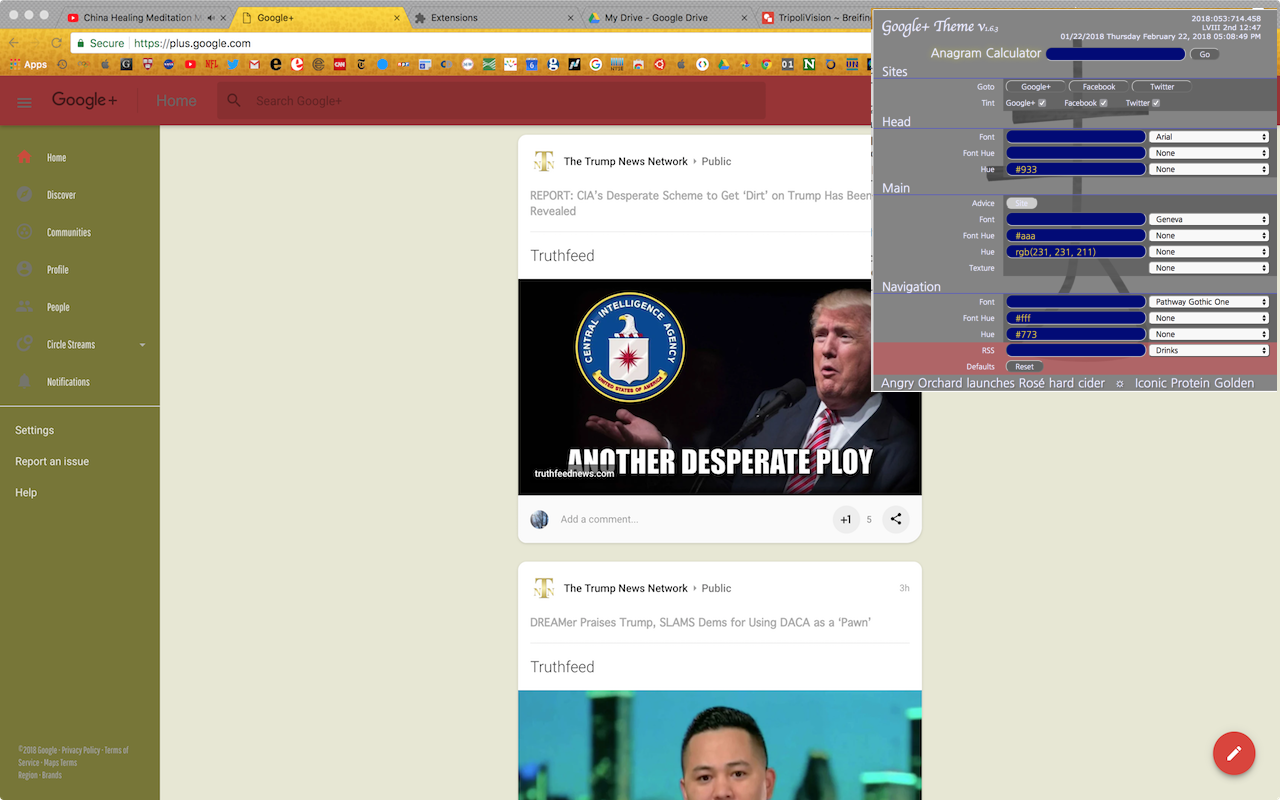Click the search magnifier icon in Google+
This screenshot has width=1280, height=800.
click(234, 101)
